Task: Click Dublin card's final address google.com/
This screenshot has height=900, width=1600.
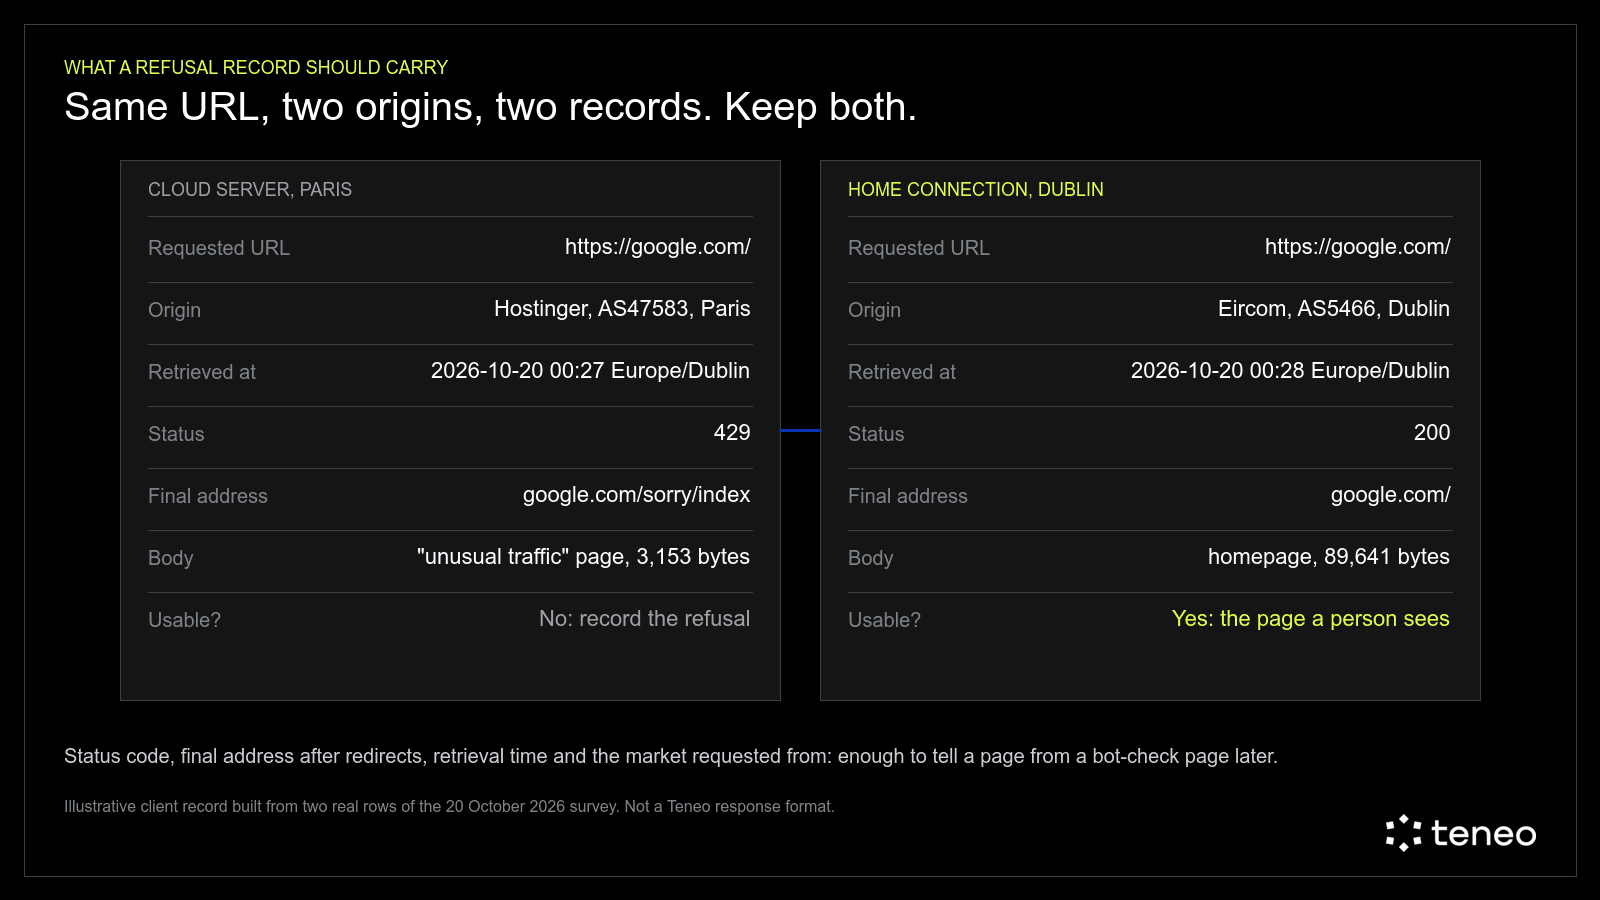Action: point(1391,495)
